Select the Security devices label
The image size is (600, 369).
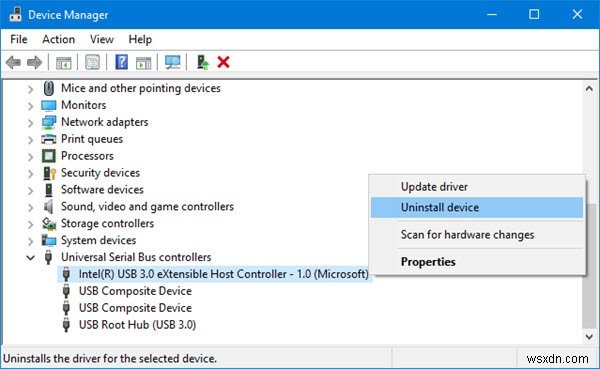100,173
